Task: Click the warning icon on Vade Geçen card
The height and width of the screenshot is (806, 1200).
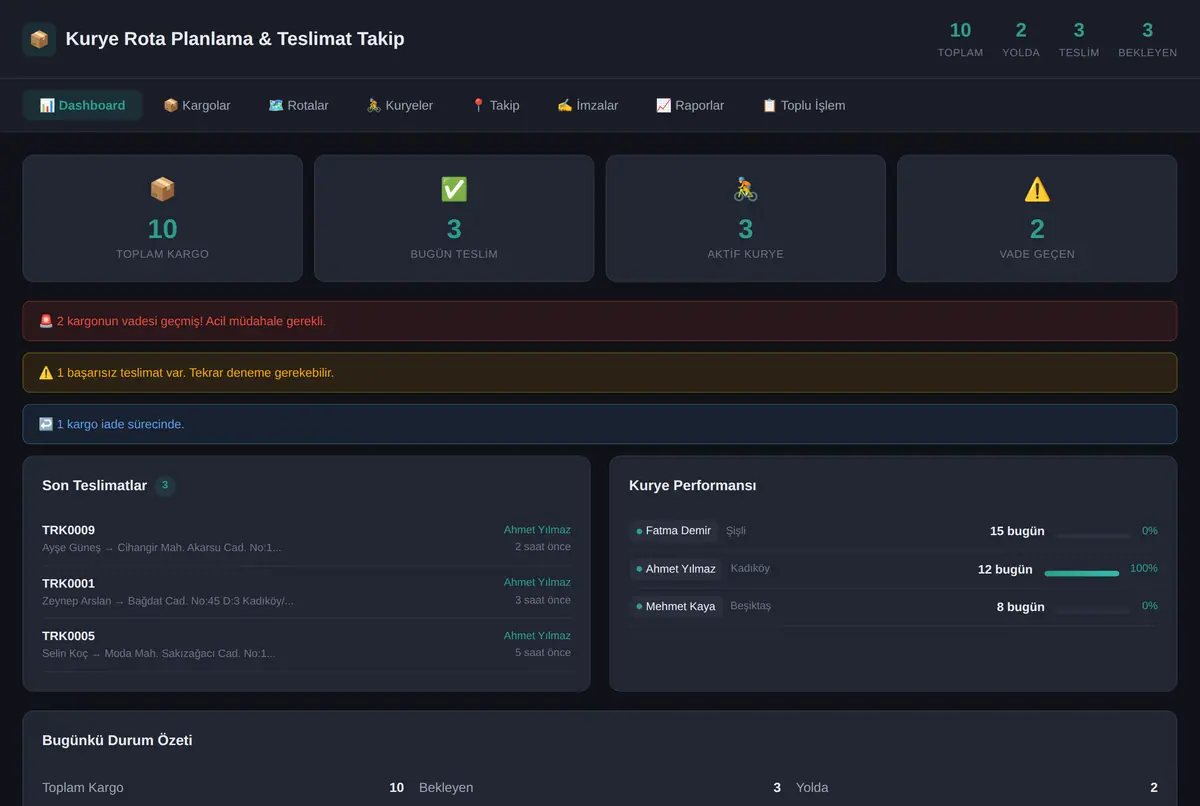Action: click(1037, 189)
